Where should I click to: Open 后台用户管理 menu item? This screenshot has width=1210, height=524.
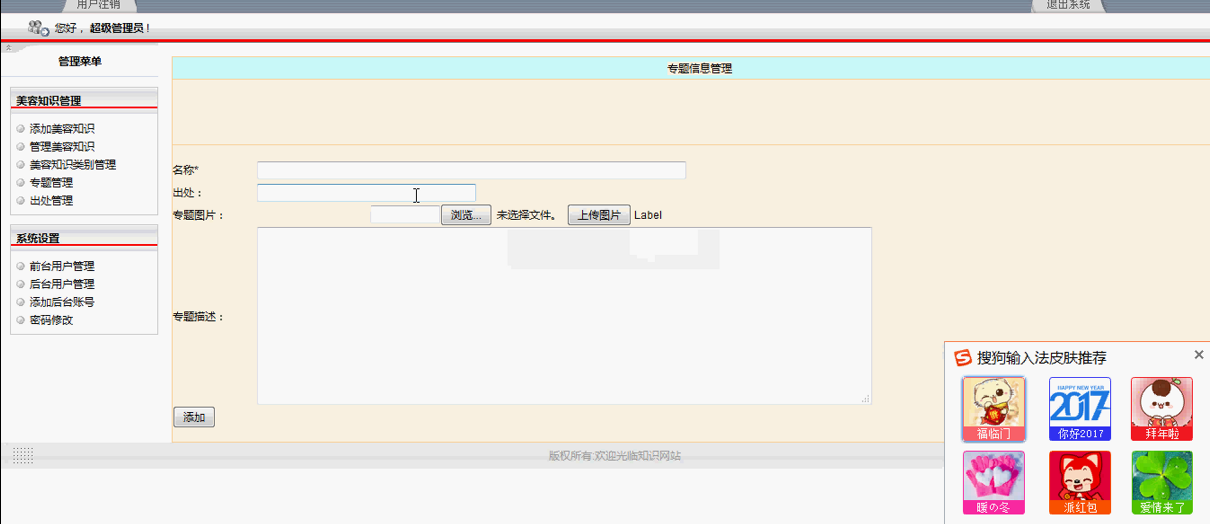click(x=62, y=284)
